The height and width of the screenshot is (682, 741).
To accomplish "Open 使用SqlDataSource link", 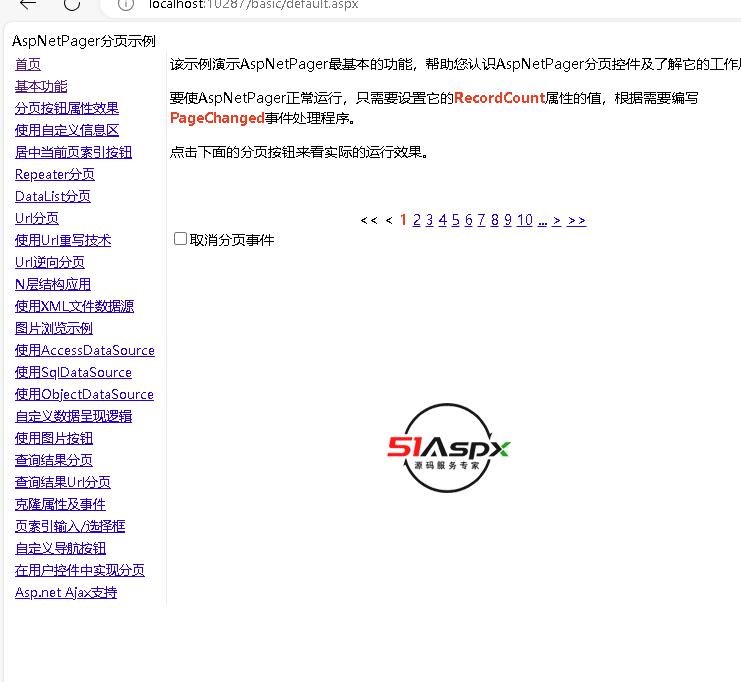I will coord(73,372).
